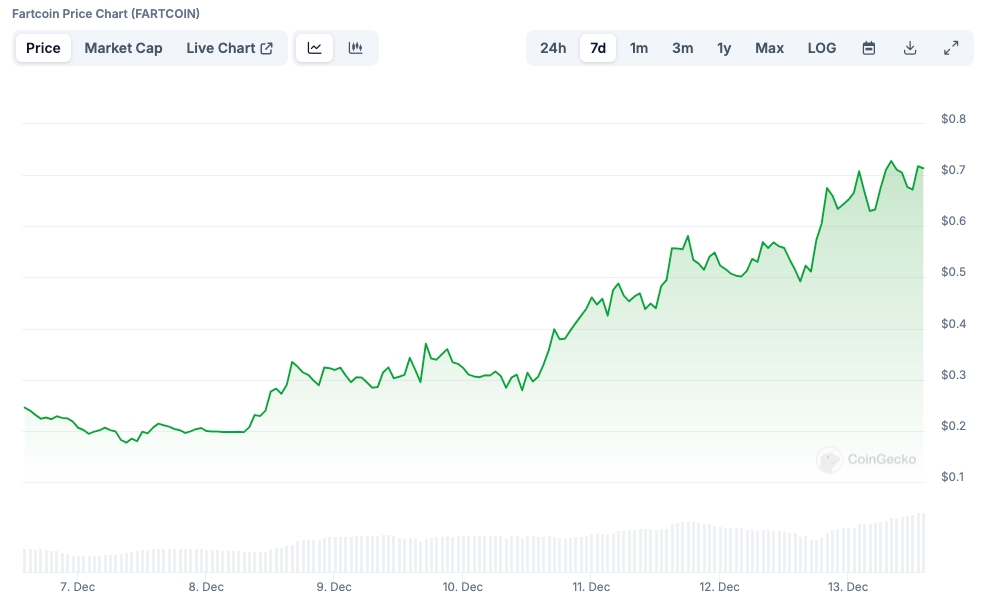Click the $0.5 axis label
The height and width of the screenshot is (600, 989).
953,272
